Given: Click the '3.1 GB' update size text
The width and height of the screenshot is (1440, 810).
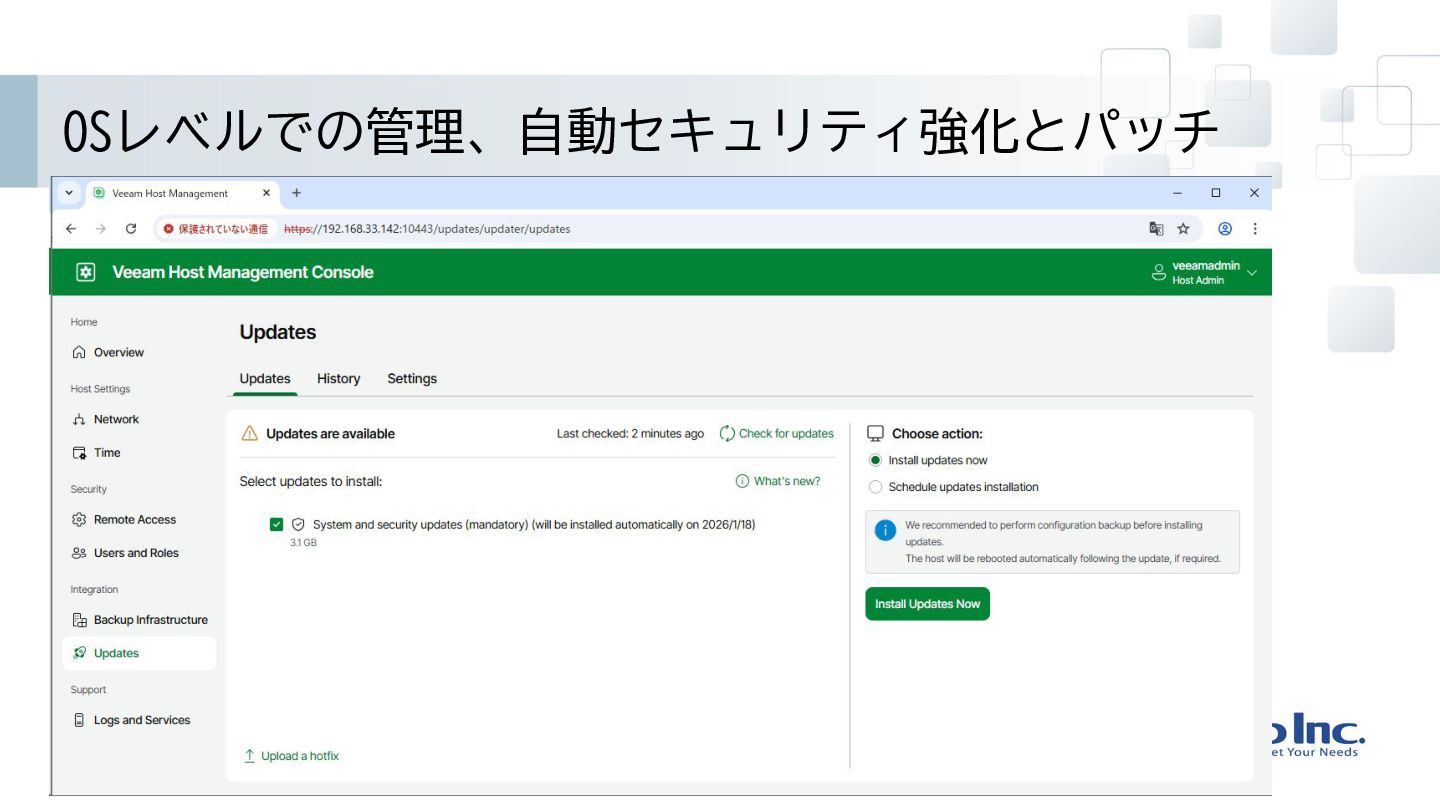Looking at the screenshot, I should 303,542.
